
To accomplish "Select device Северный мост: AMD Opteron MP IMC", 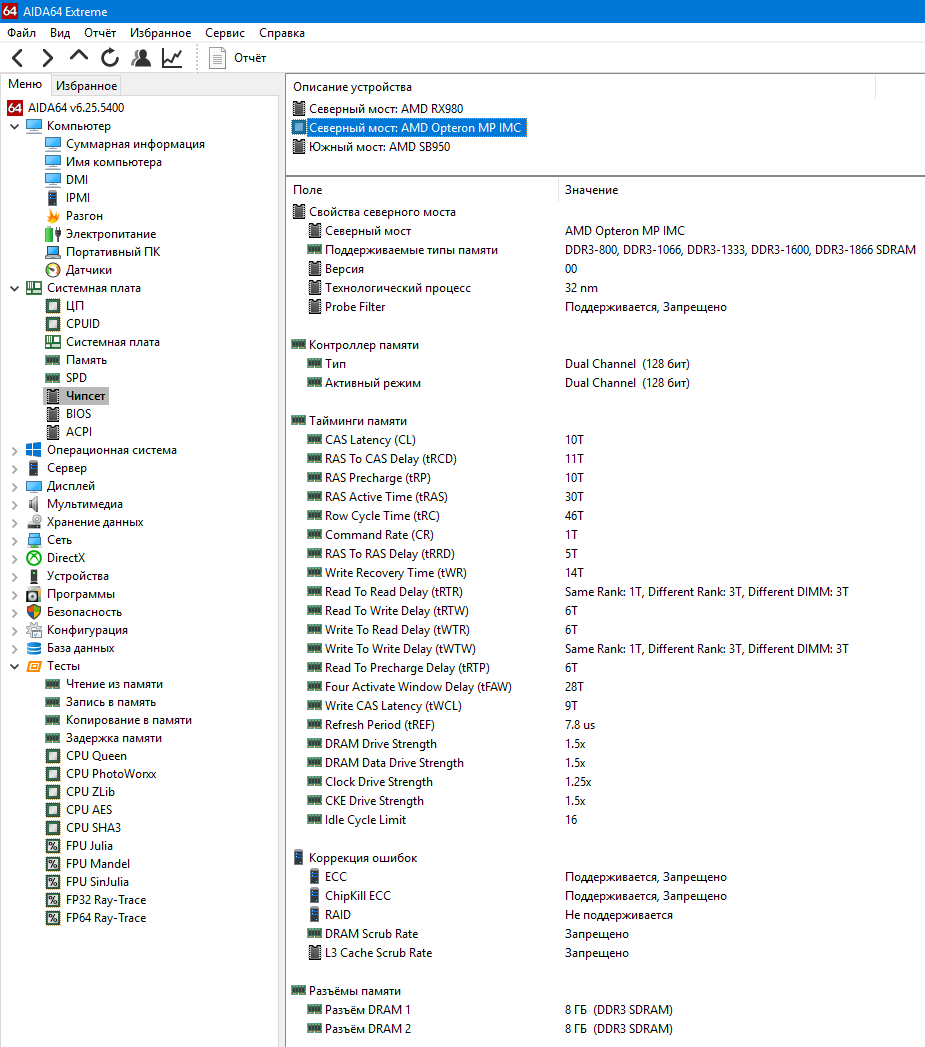I will 415,128.
